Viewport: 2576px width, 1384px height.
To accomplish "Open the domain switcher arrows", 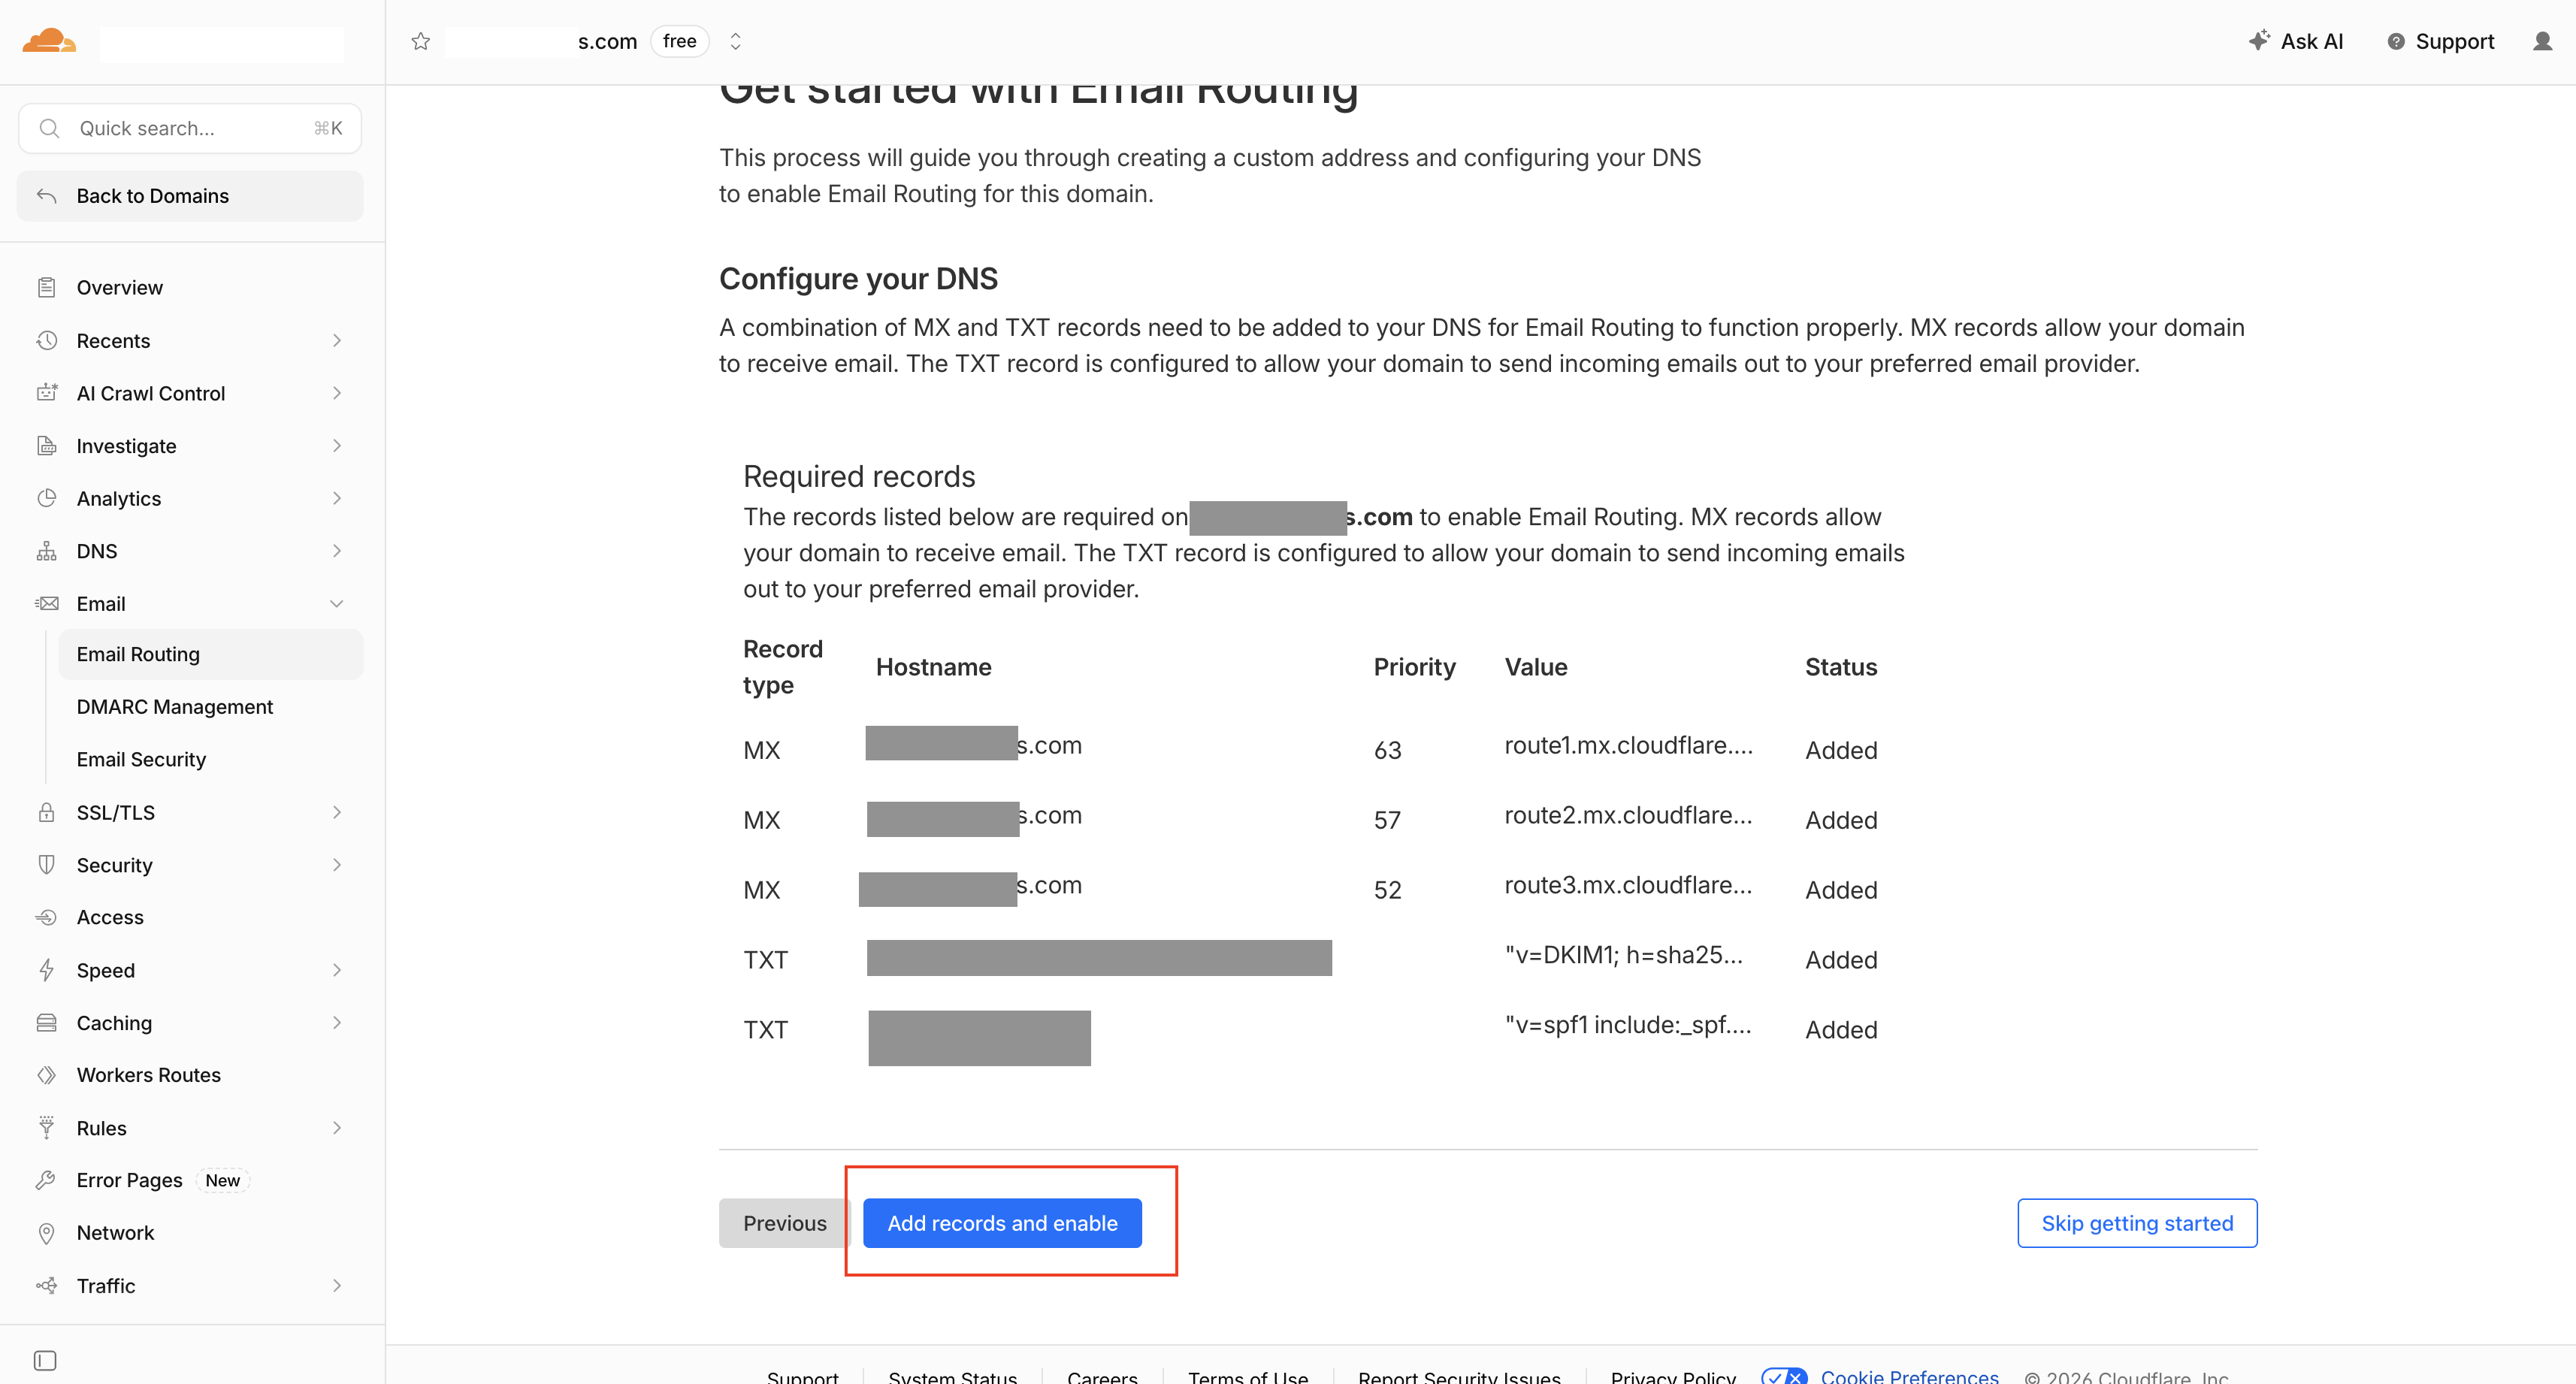I will 735,41.
